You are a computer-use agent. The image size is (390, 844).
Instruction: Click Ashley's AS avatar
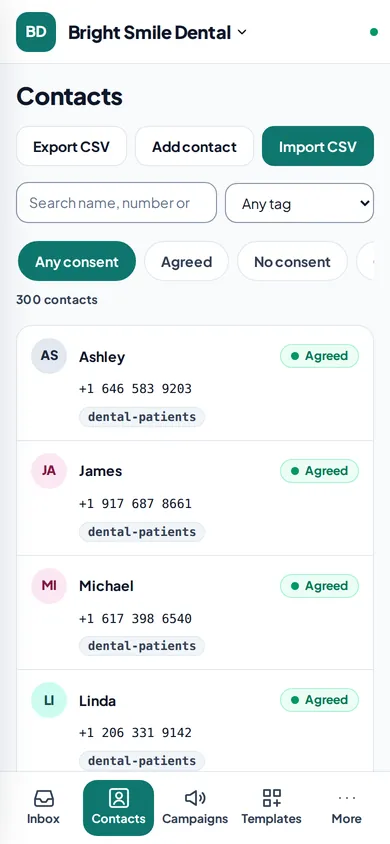[49, 356]
